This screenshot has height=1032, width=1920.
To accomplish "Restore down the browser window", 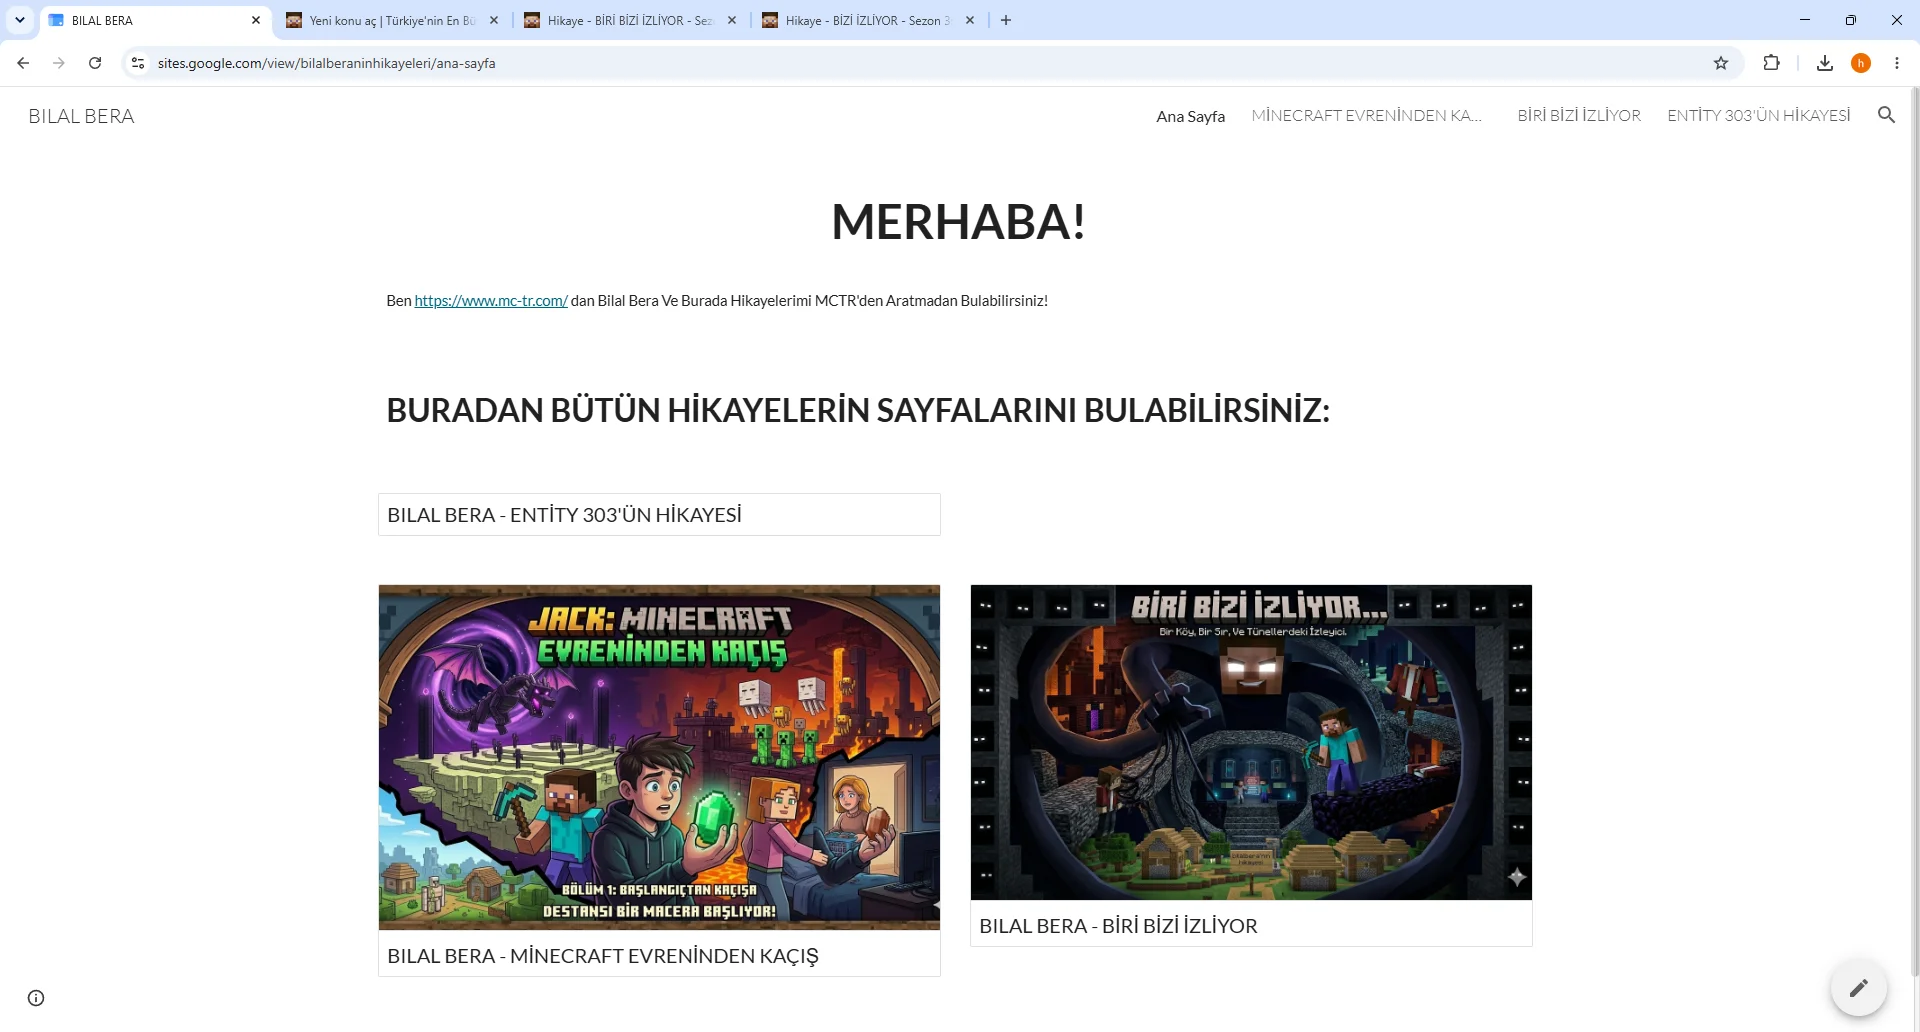I will tap(1851, 20).
